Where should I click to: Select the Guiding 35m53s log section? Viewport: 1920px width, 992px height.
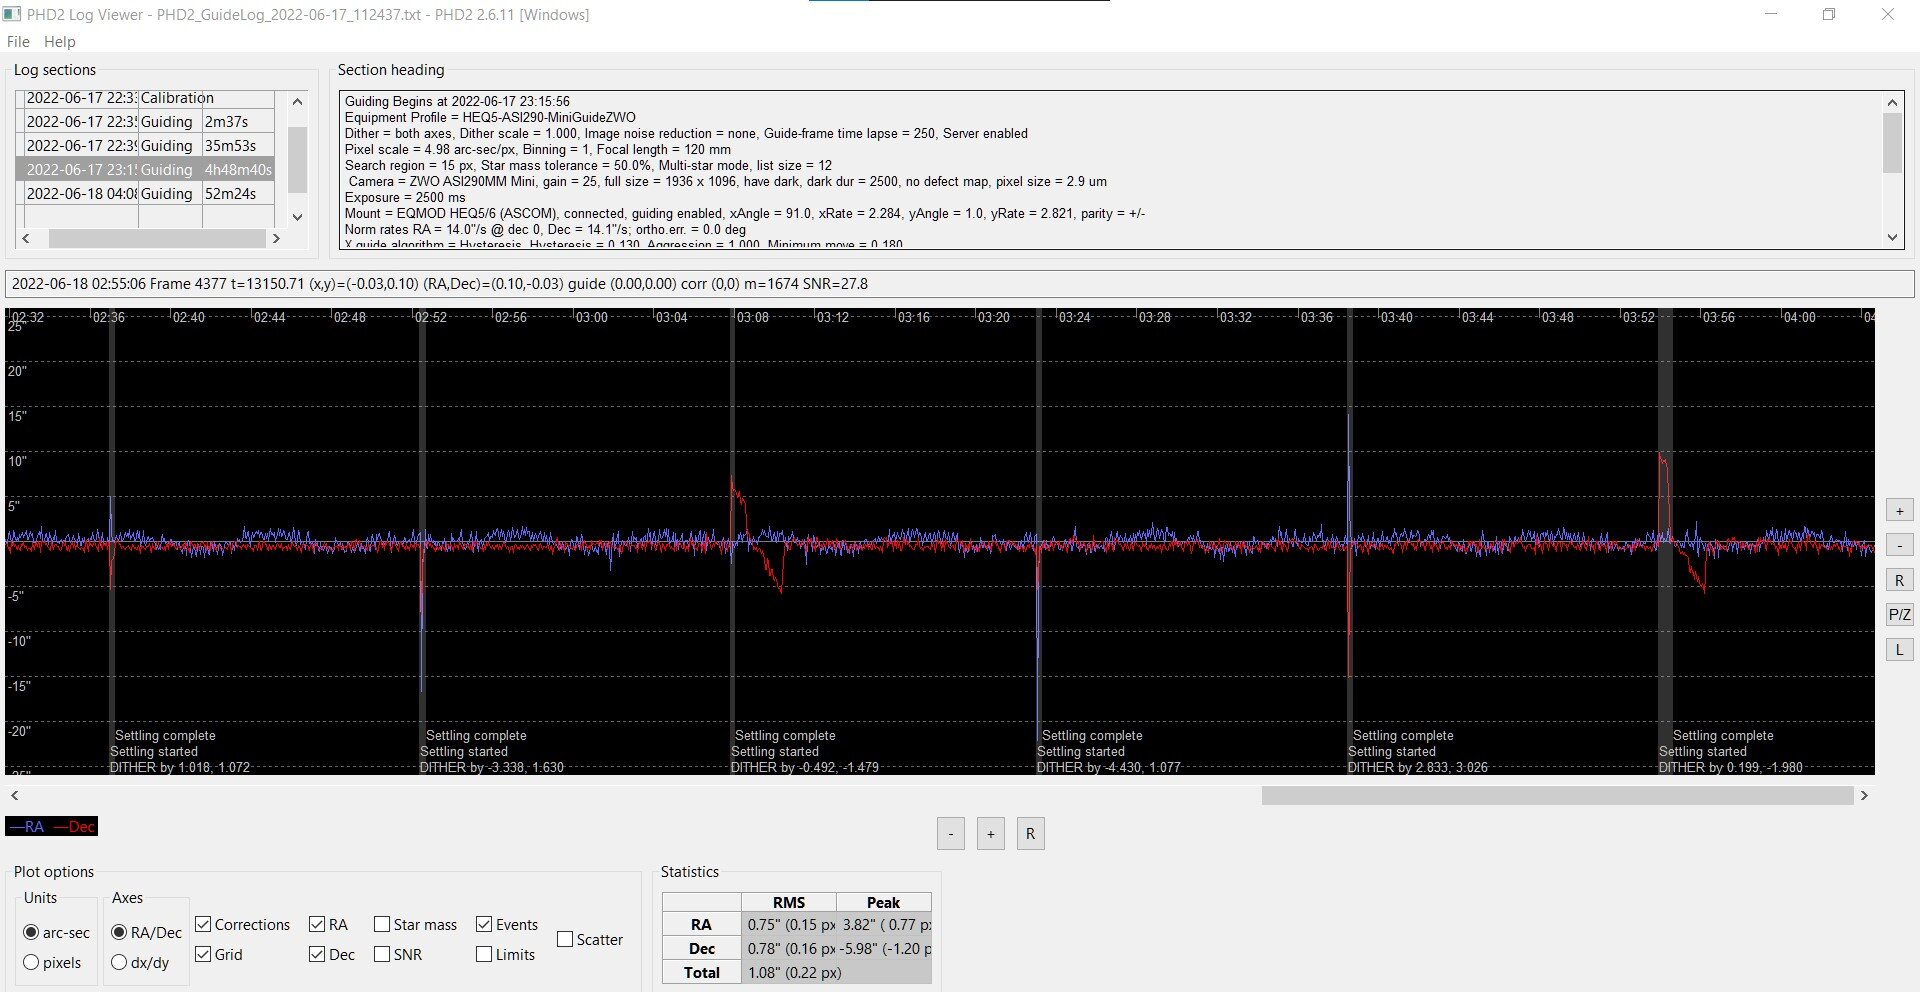[x=146, y=146]
